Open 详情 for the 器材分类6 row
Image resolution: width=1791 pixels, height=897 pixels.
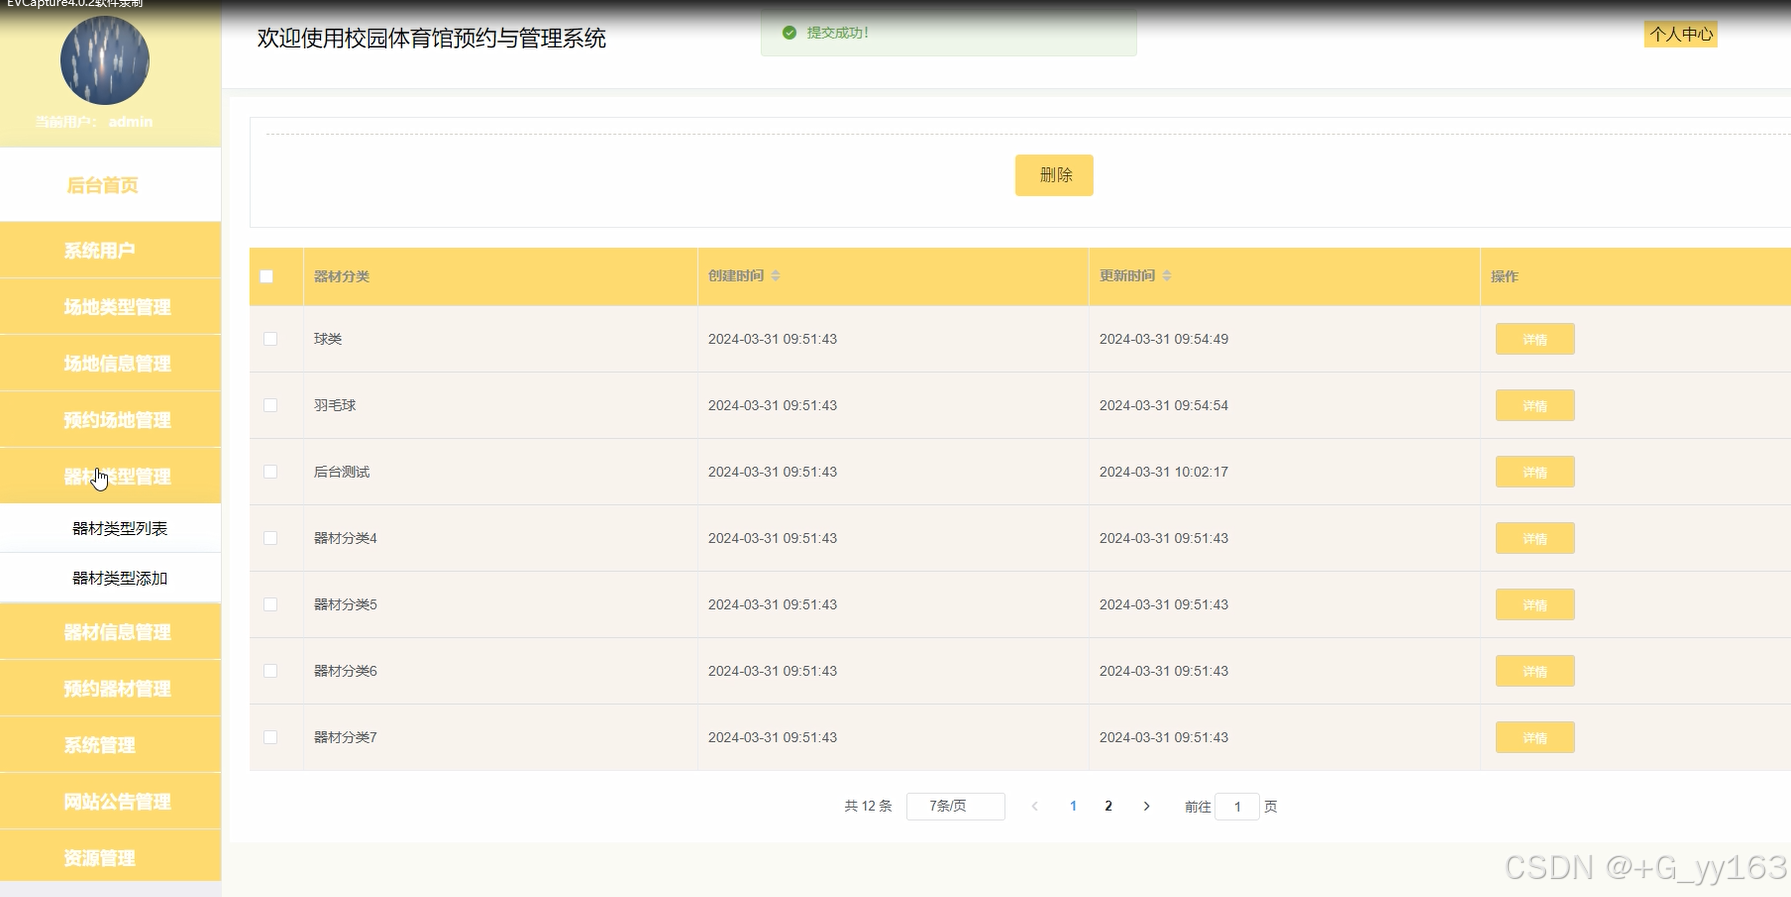coord(1535,671)
